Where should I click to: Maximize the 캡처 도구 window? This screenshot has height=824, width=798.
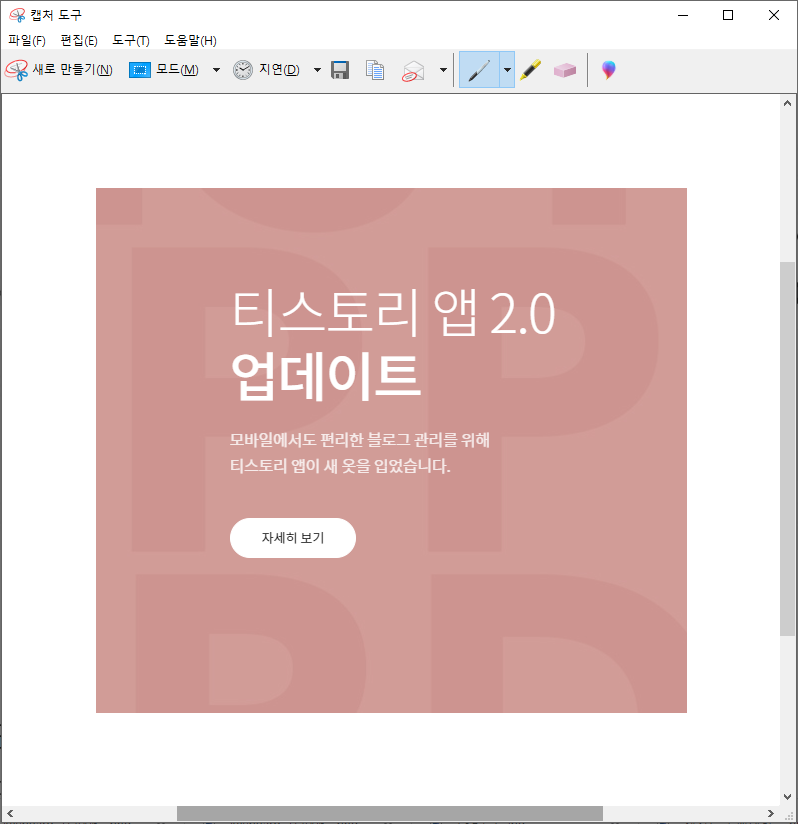728,15
